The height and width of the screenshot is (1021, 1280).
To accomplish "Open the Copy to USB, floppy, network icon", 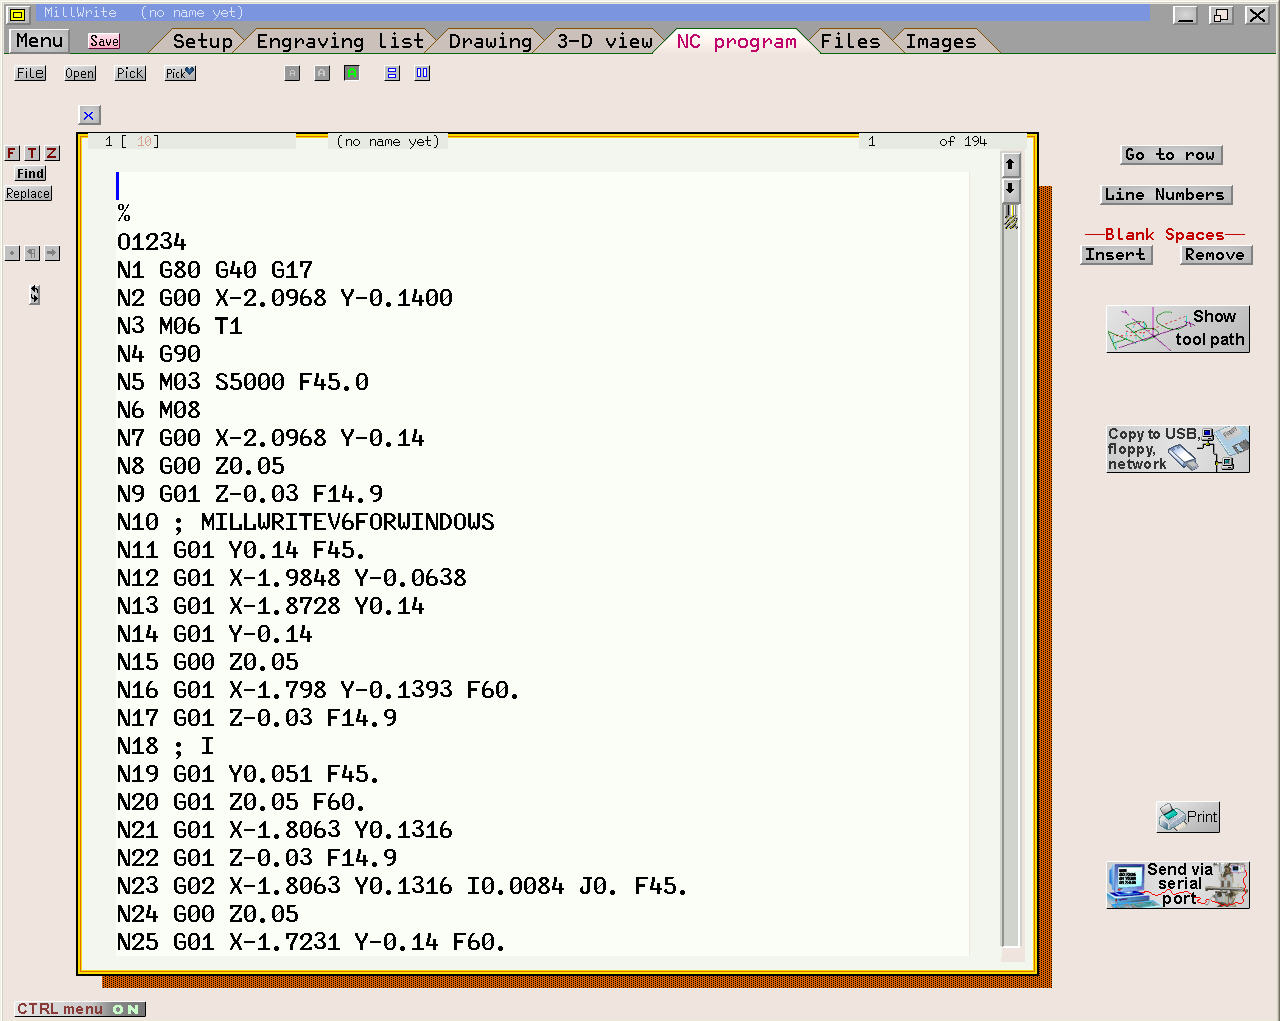I will [x=1177, y=449].
